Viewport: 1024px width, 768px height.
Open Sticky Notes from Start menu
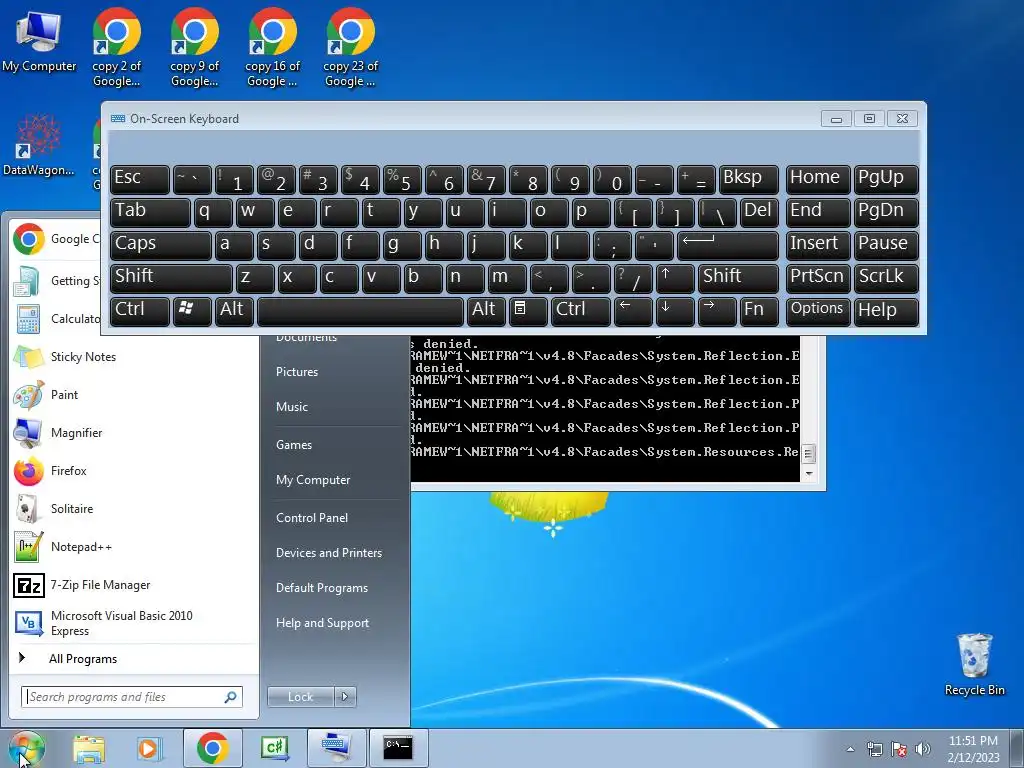[x=83, y=357]
